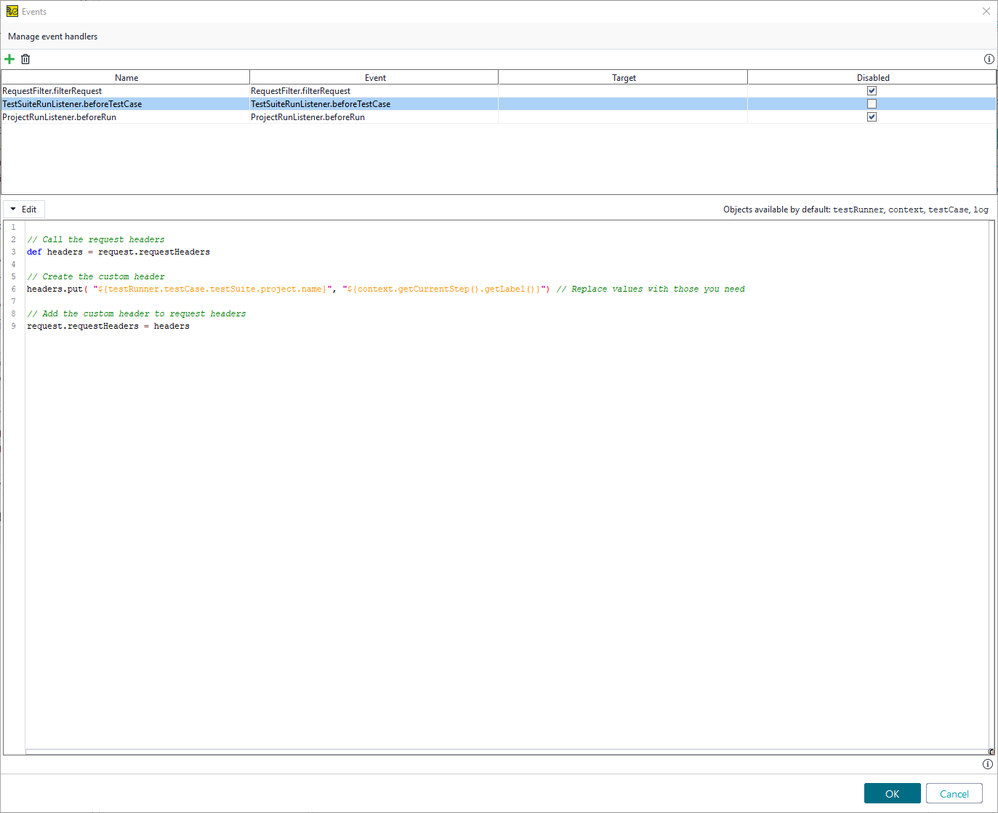Click the Target column header
The width and height of the screenshot is (998, 813).
[x=623, y=77]
